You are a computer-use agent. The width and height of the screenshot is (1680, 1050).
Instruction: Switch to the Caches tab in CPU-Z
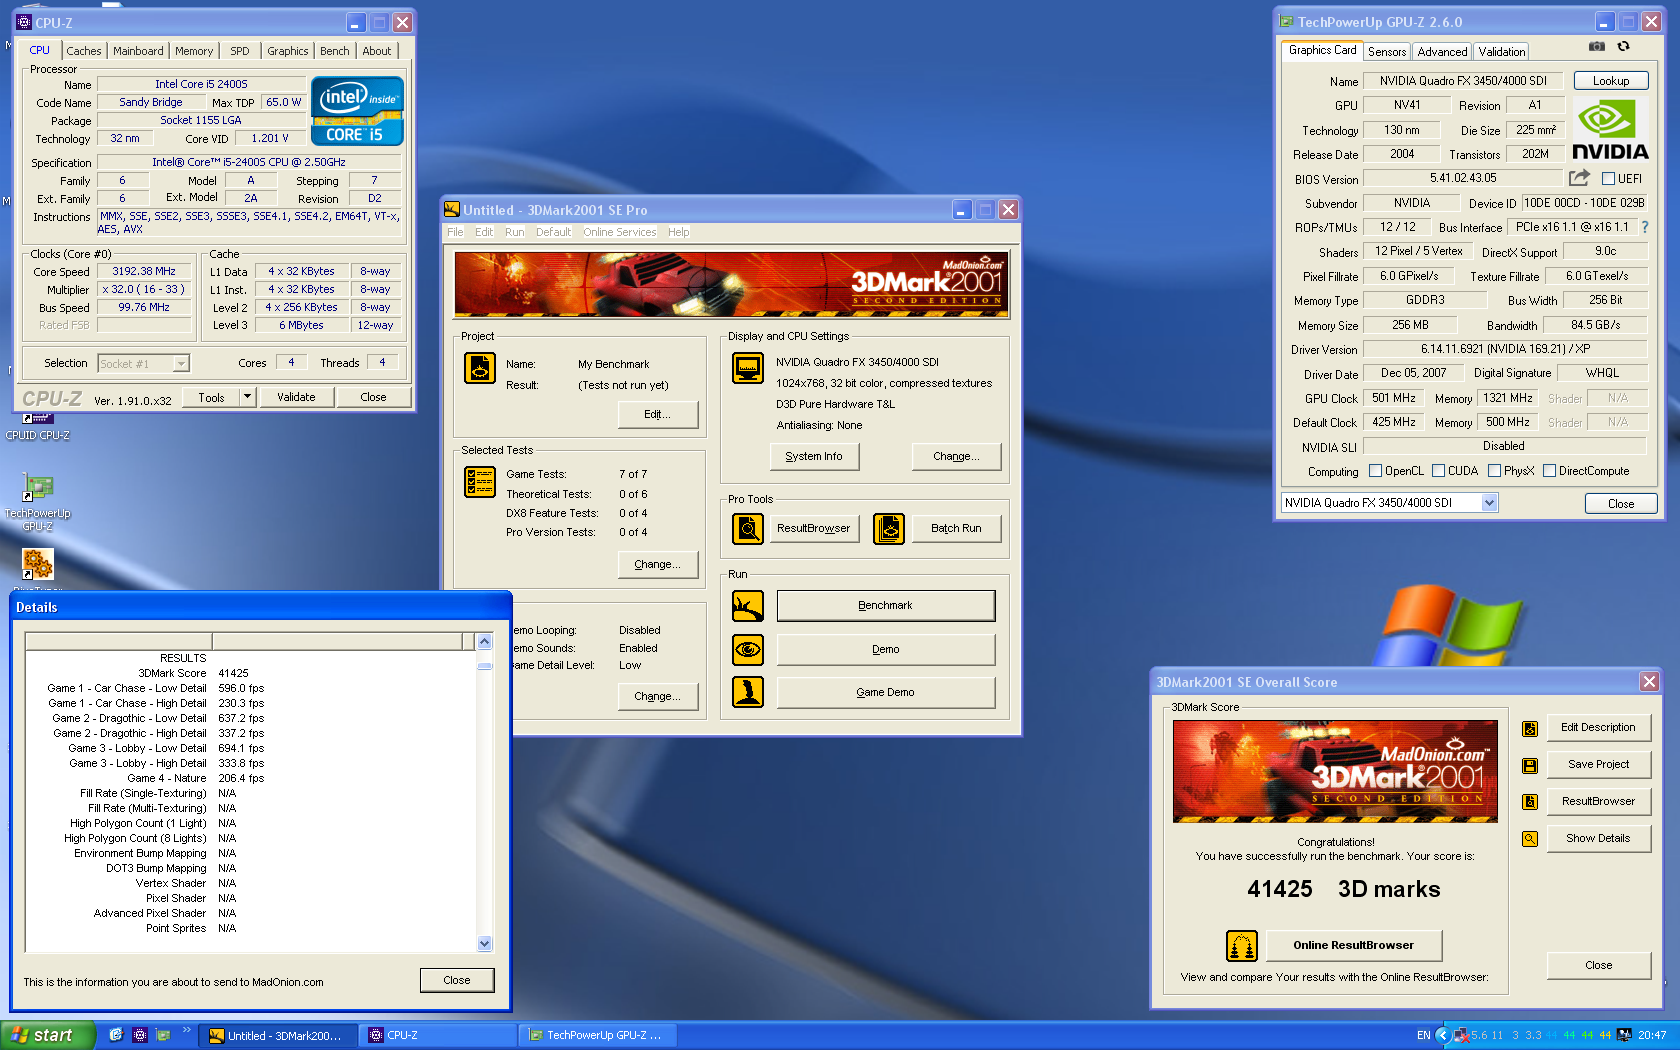(x=84, y=51)
